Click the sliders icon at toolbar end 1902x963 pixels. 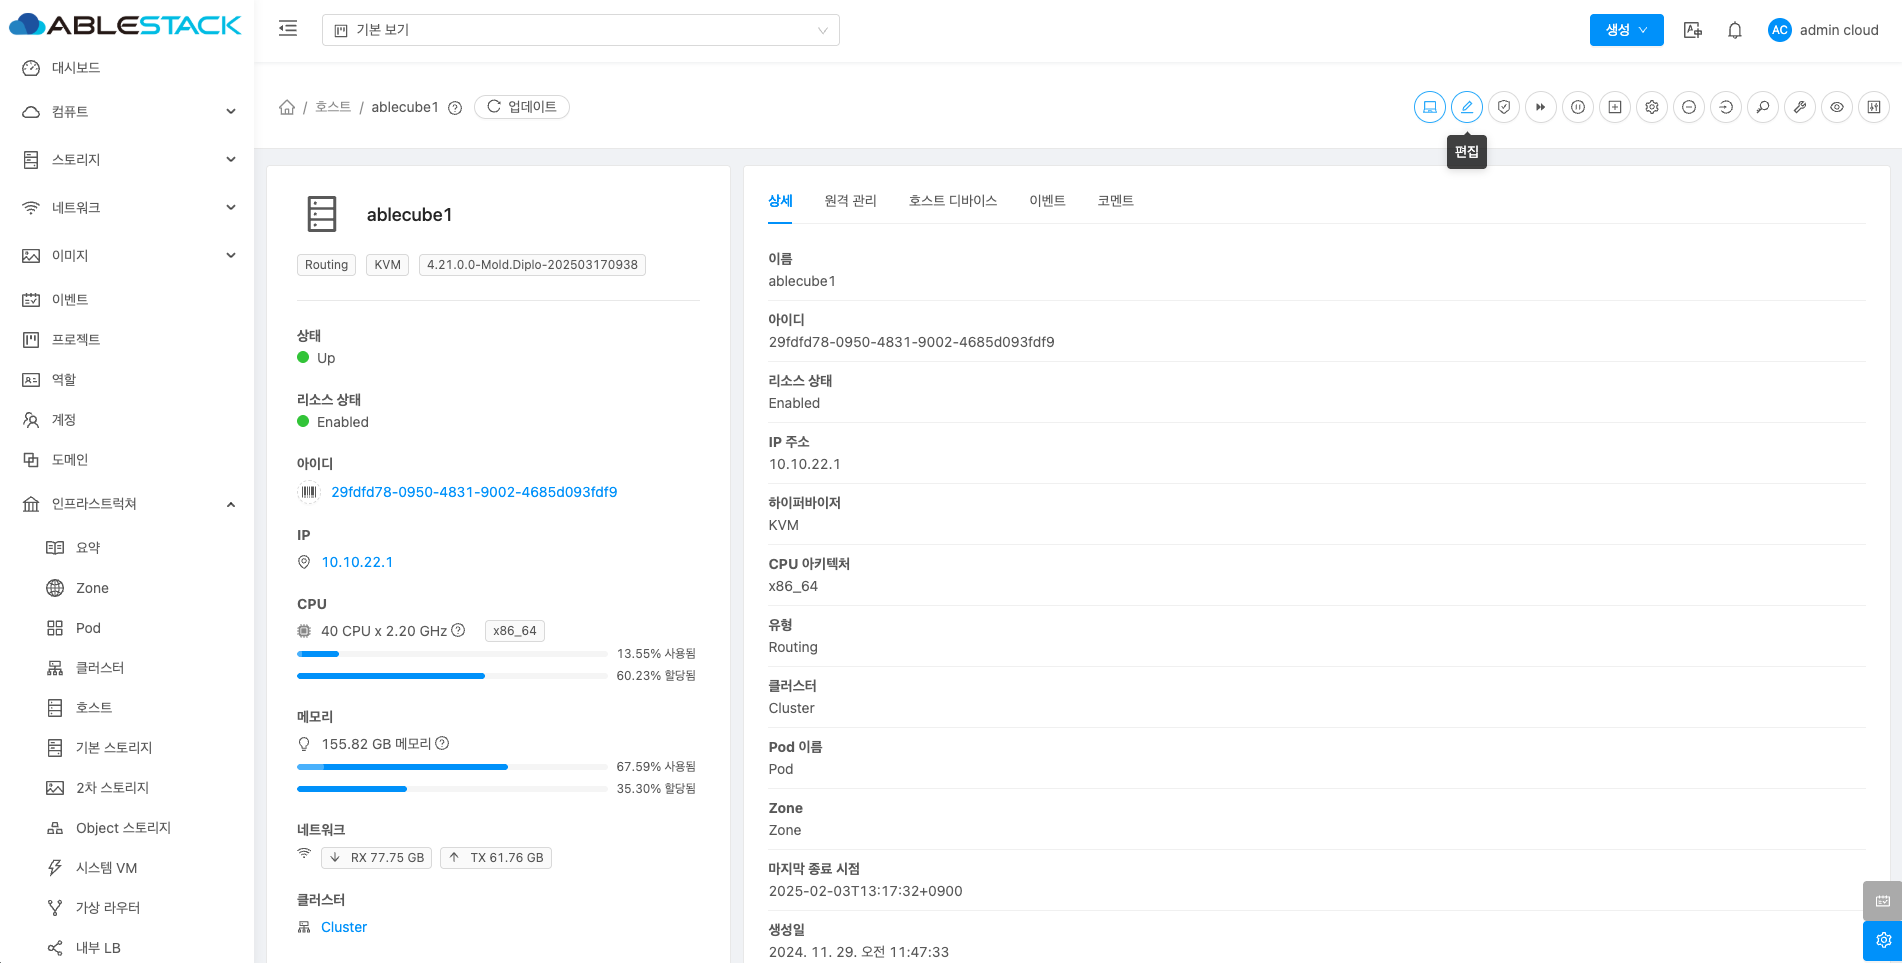tap(1873, 107)
